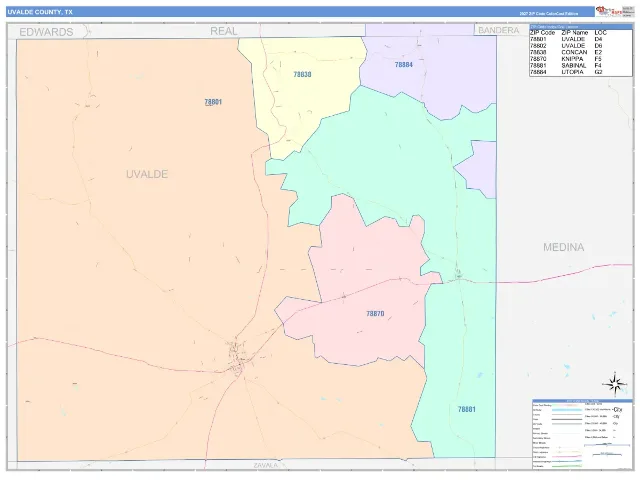
Task: Click the large gray UVALDE county name on map
Action: 147,174
